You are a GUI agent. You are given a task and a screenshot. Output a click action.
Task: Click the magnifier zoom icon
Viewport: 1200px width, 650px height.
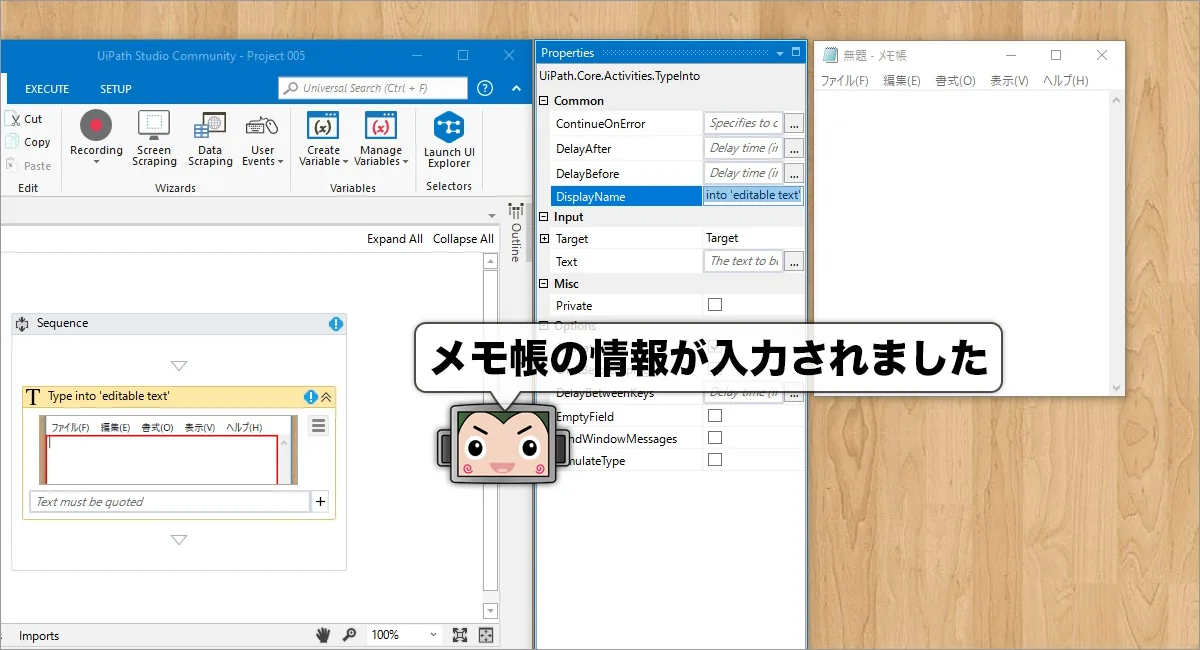click(x=350, y=635)
